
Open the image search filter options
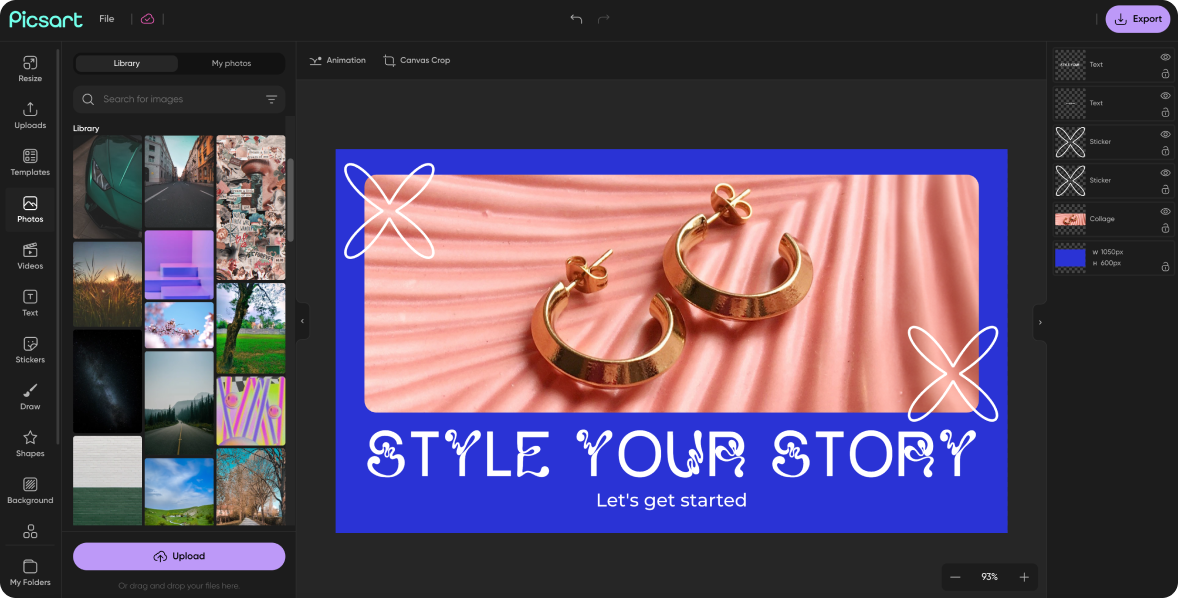pos(271,99)
